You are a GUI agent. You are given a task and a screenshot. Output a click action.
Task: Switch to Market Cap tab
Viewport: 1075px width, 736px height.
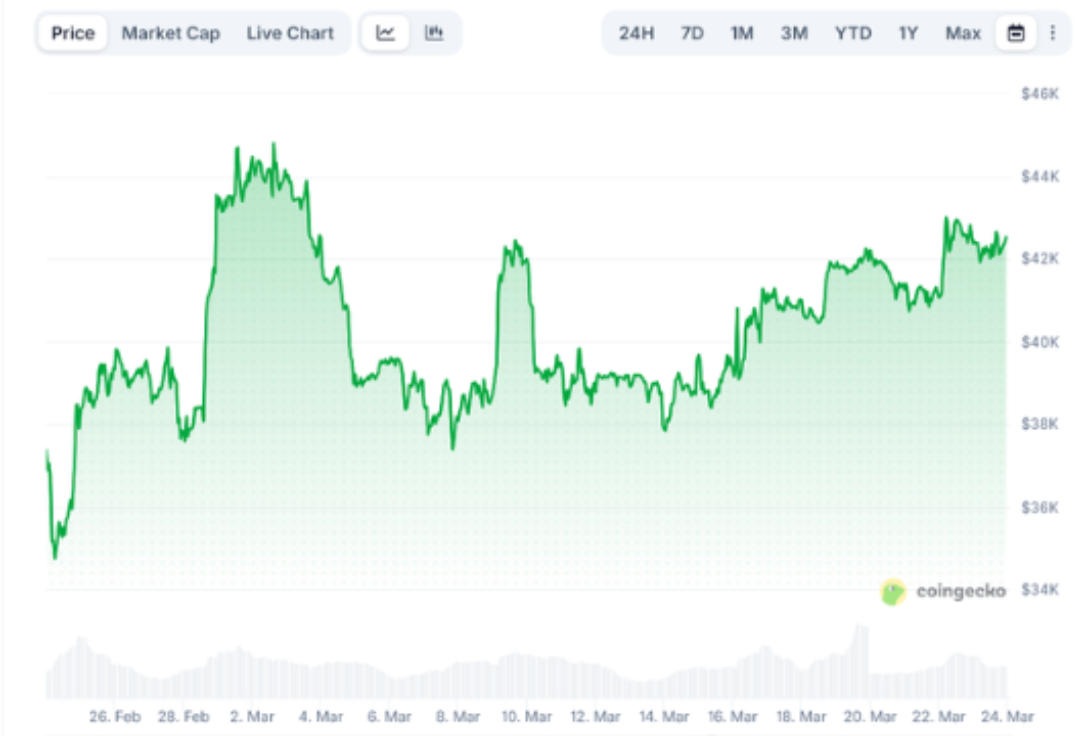point(170,33)
